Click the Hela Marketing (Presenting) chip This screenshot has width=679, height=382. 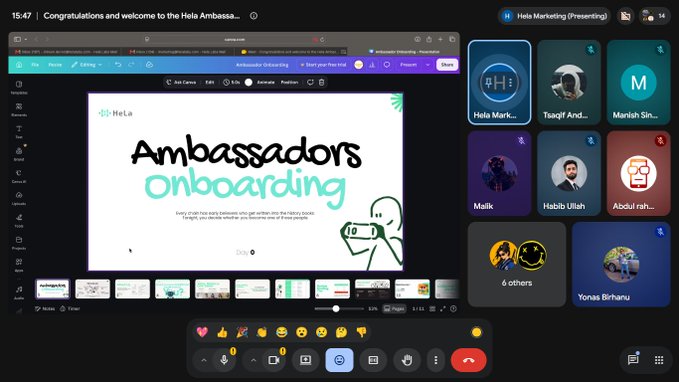pyautogui.click(x=554, y=16)
